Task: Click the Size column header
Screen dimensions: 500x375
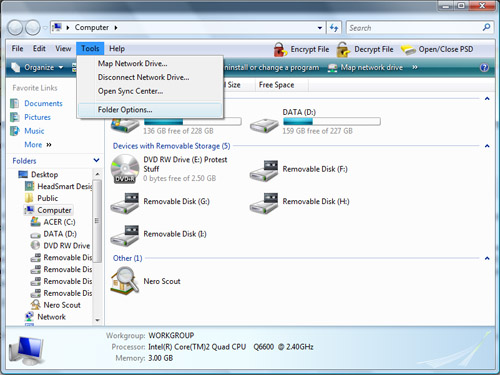Action: point(238,85)
